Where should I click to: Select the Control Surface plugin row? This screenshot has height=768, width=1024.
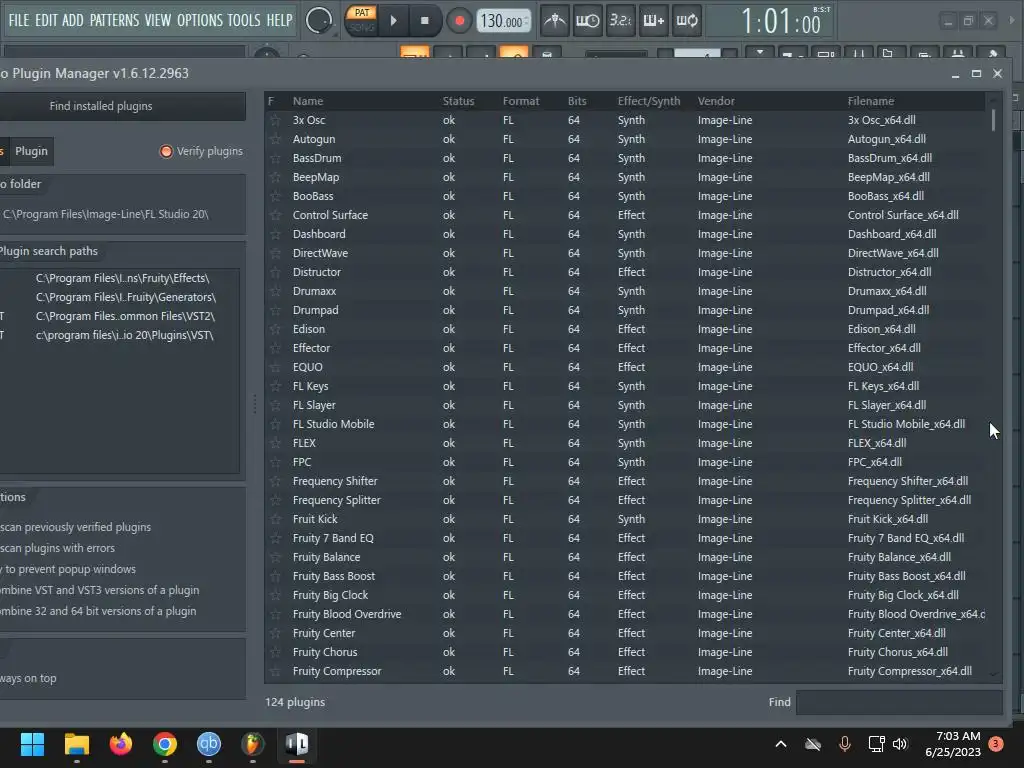click(626, 215)
